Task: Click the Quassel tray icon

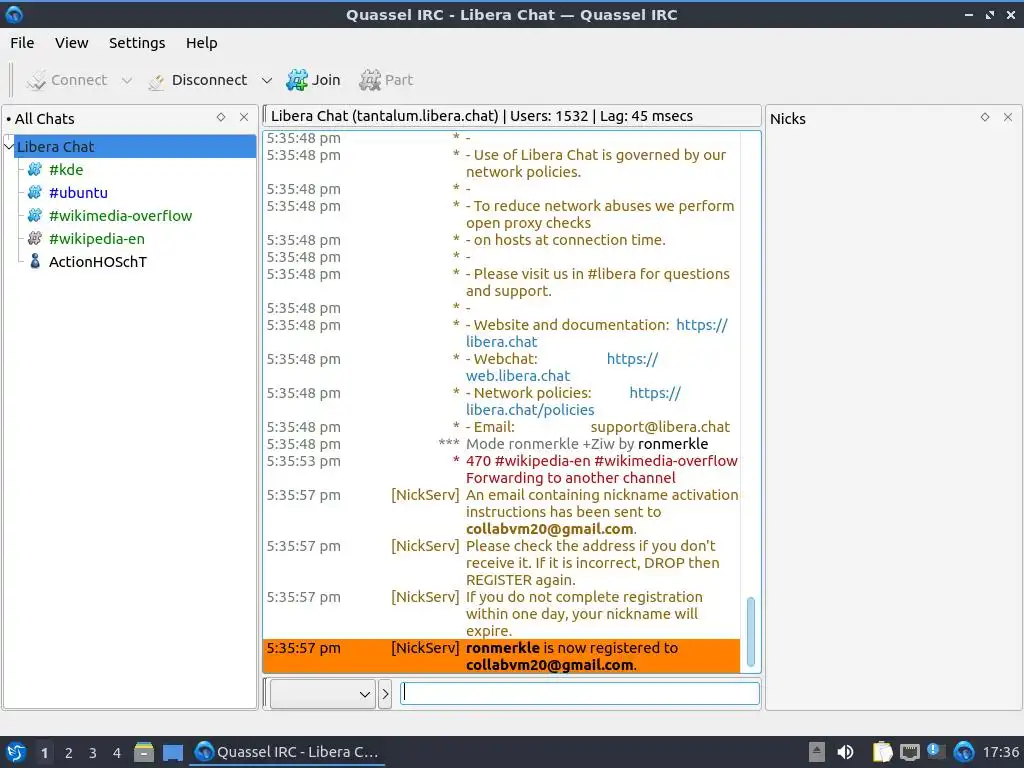Action: pos(964,752)
